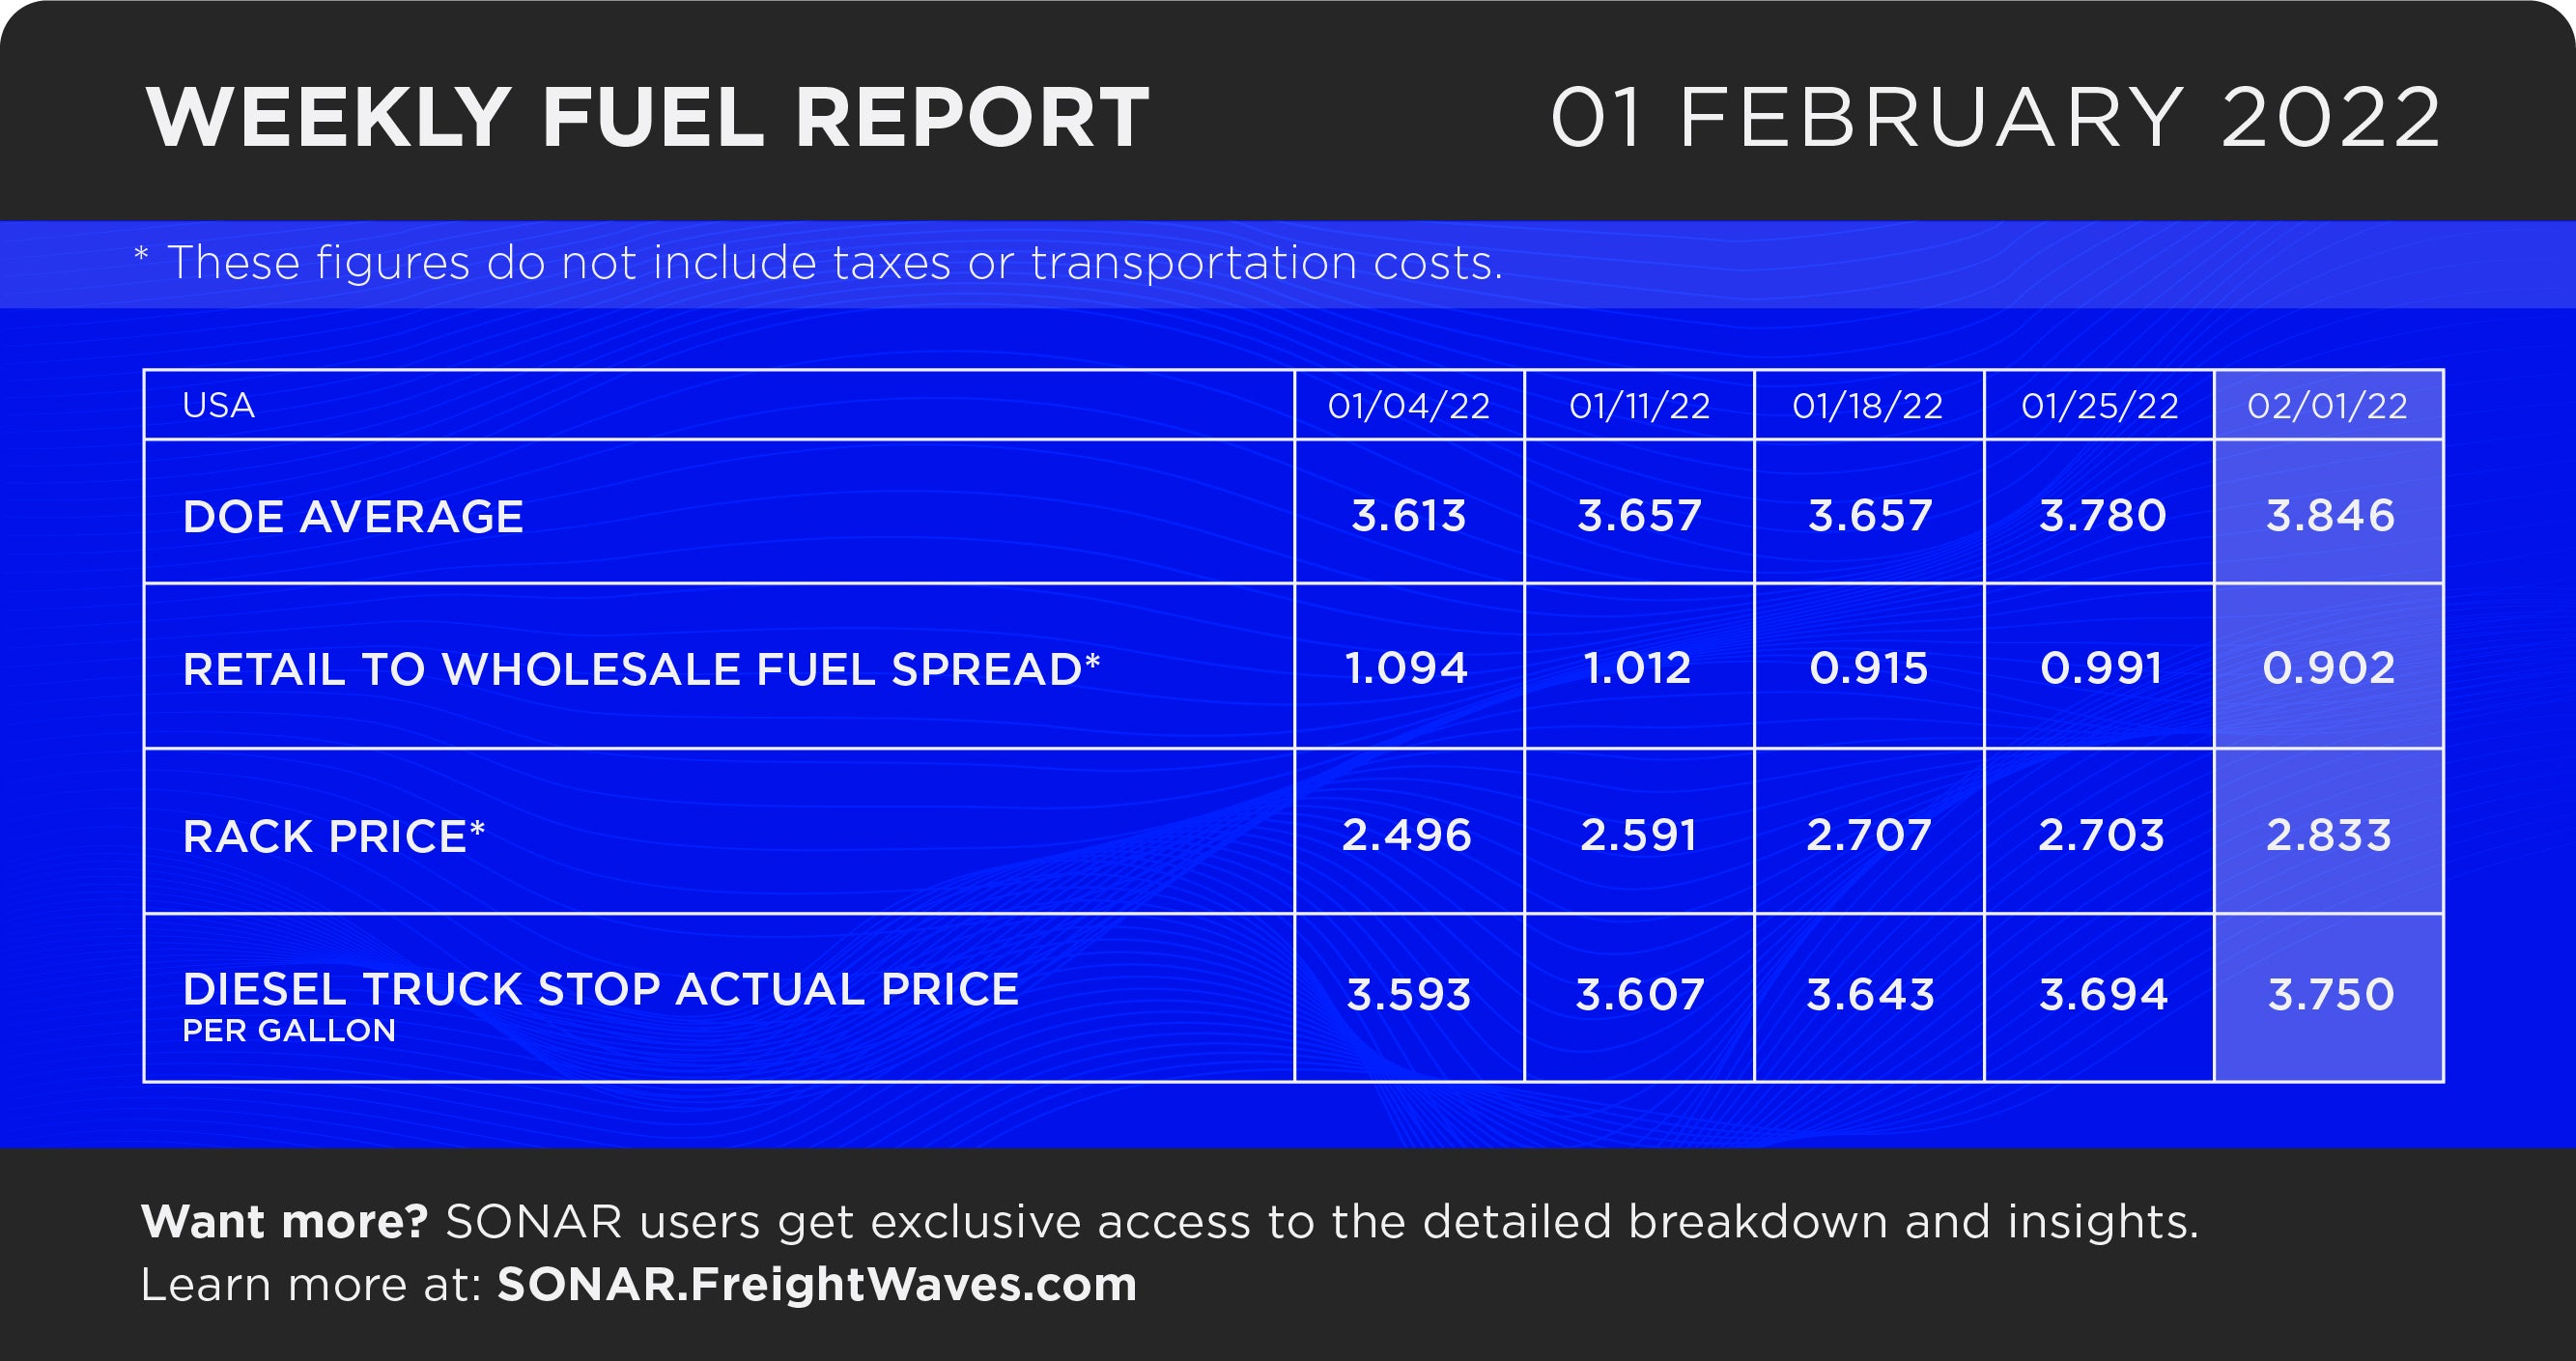Image resolution: width=2576 pixels, height=1361 pixels.
Task: Click the Diesel Truck Stop Actual Price label
Action: pos(601,989)
